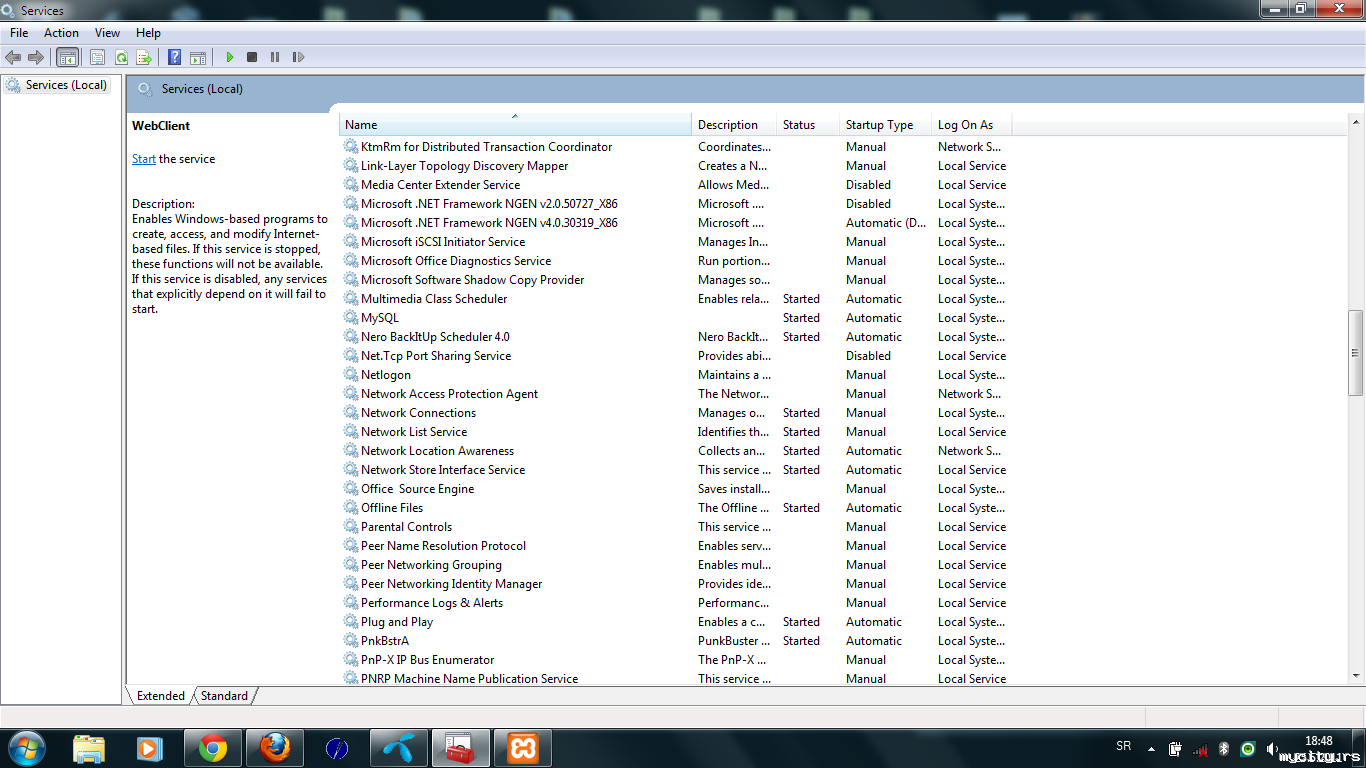Pause the service from the toolbar
Screen dimensions: 1366x768
click(x=275, y=57)
